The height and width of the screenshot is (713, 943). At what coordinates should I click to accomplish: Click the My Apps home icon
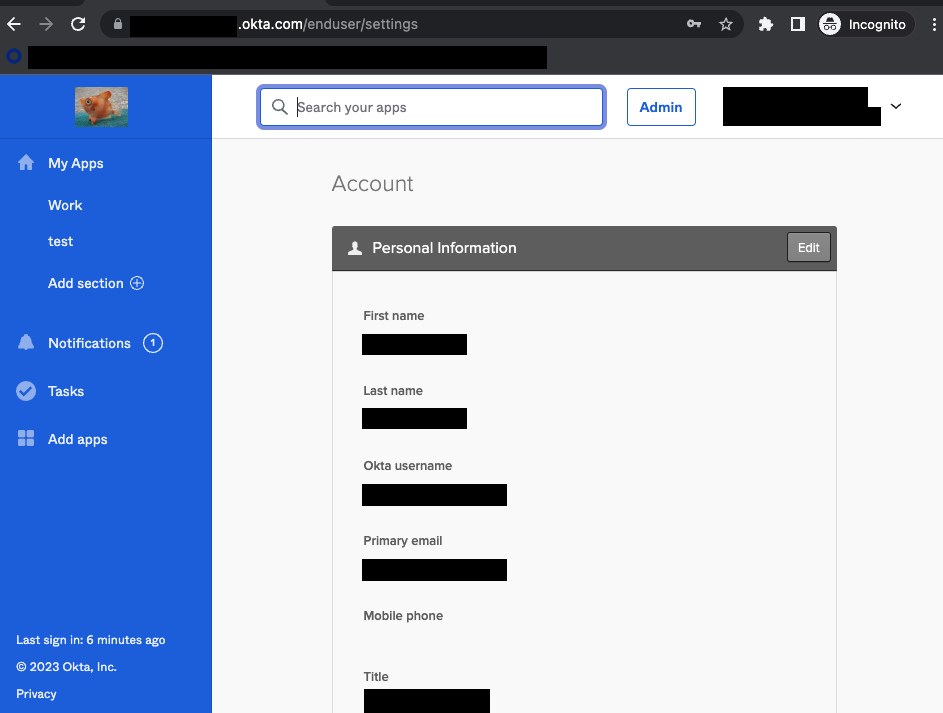(26, 163)
